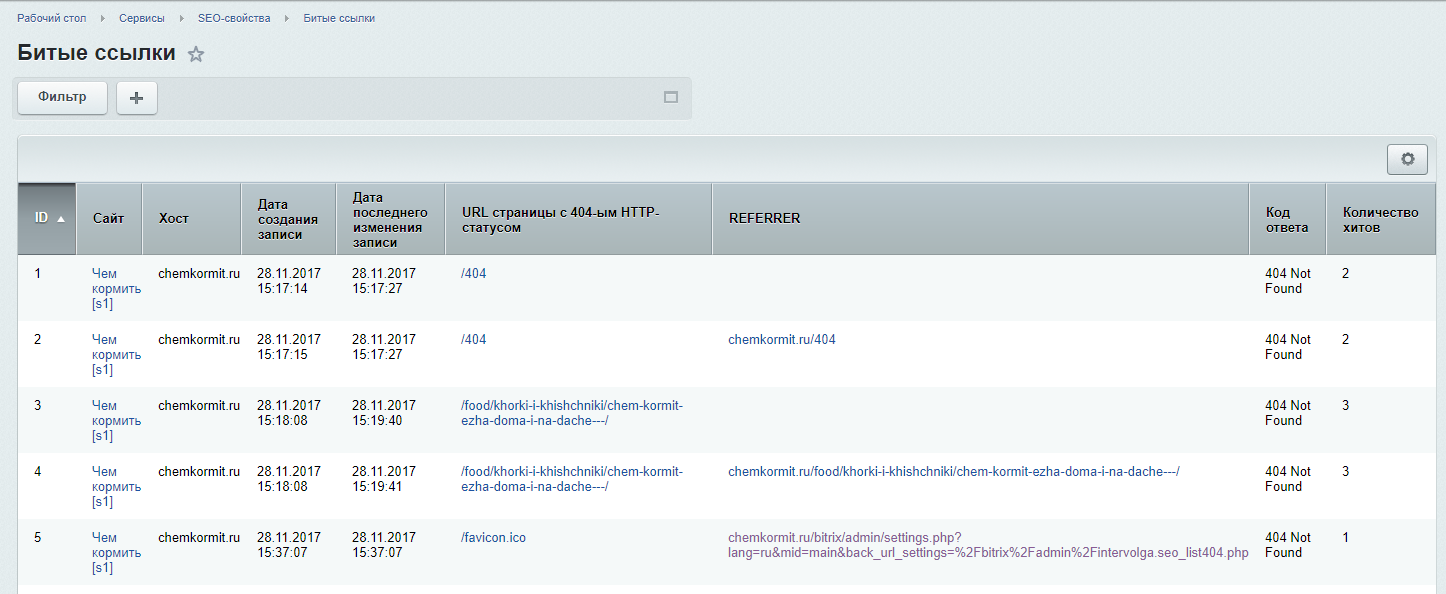The width and height of the screenshot is (1446, 594).
Task: Click the REFERRER column header
Action: pos(764,218)
